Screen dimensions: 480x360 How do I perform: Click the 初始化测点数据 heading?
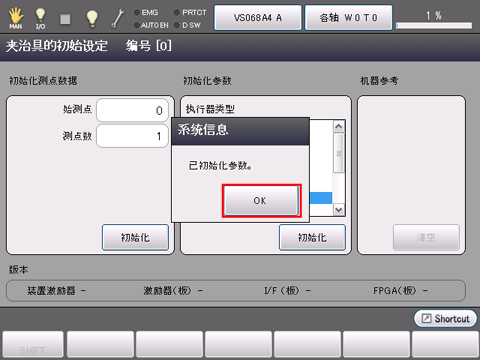coord(43,81)
